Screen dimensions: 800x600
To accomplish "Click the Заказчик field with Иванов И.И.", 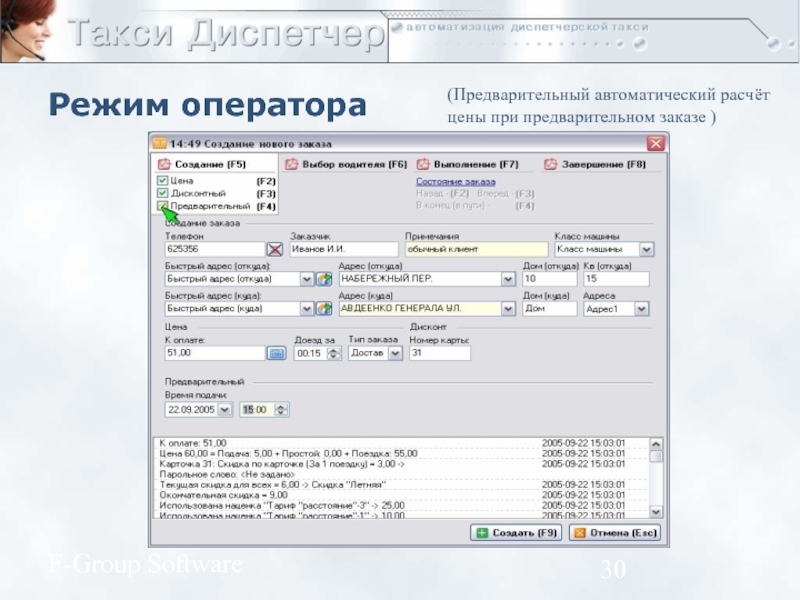I will click(344, 249).
